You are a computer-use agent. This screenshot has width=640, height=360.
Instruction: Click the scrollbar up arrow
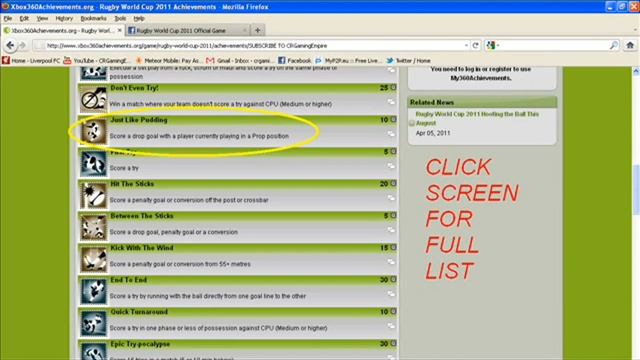pos(636,71)
